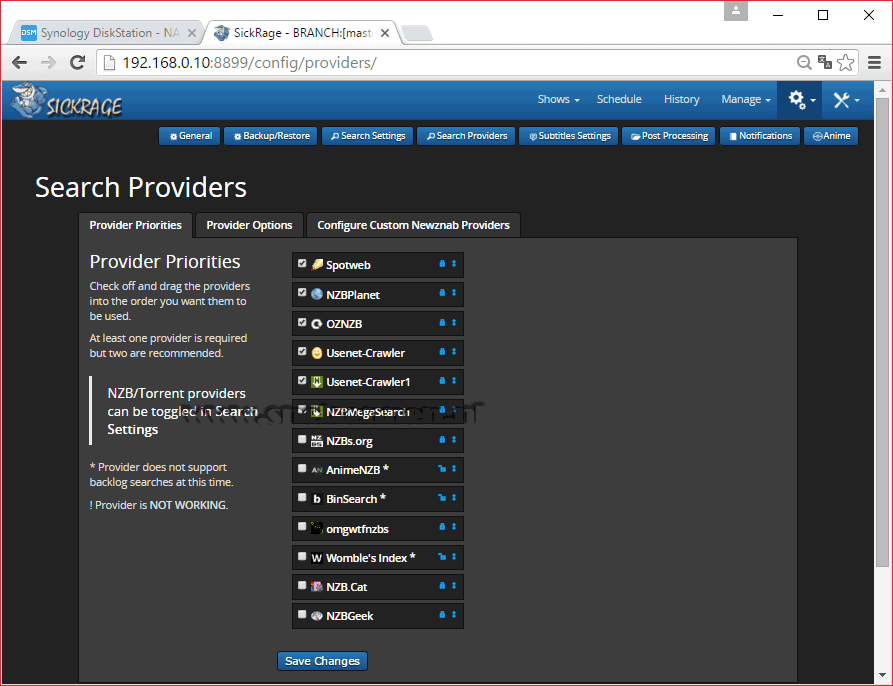Enable the Womble's Index provider checkbox

(x=302, y=556)
